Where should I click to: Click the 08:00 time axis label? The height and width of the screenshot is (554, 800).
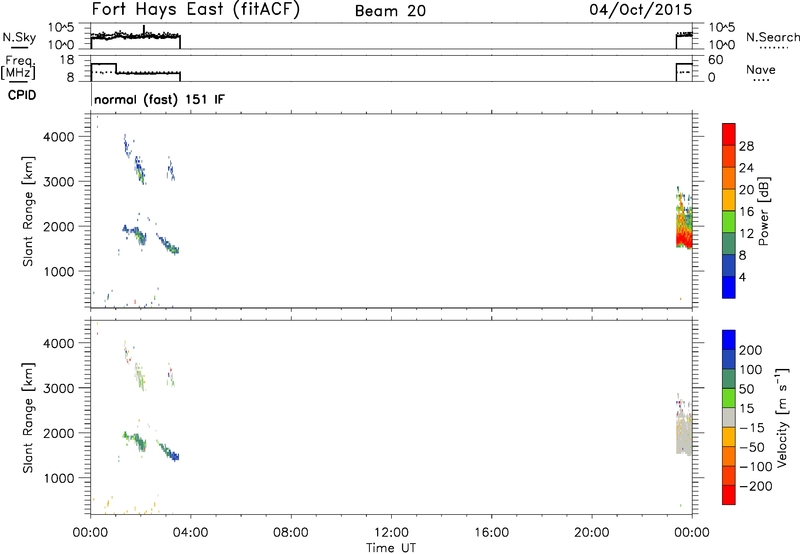(x=291, y=533)
